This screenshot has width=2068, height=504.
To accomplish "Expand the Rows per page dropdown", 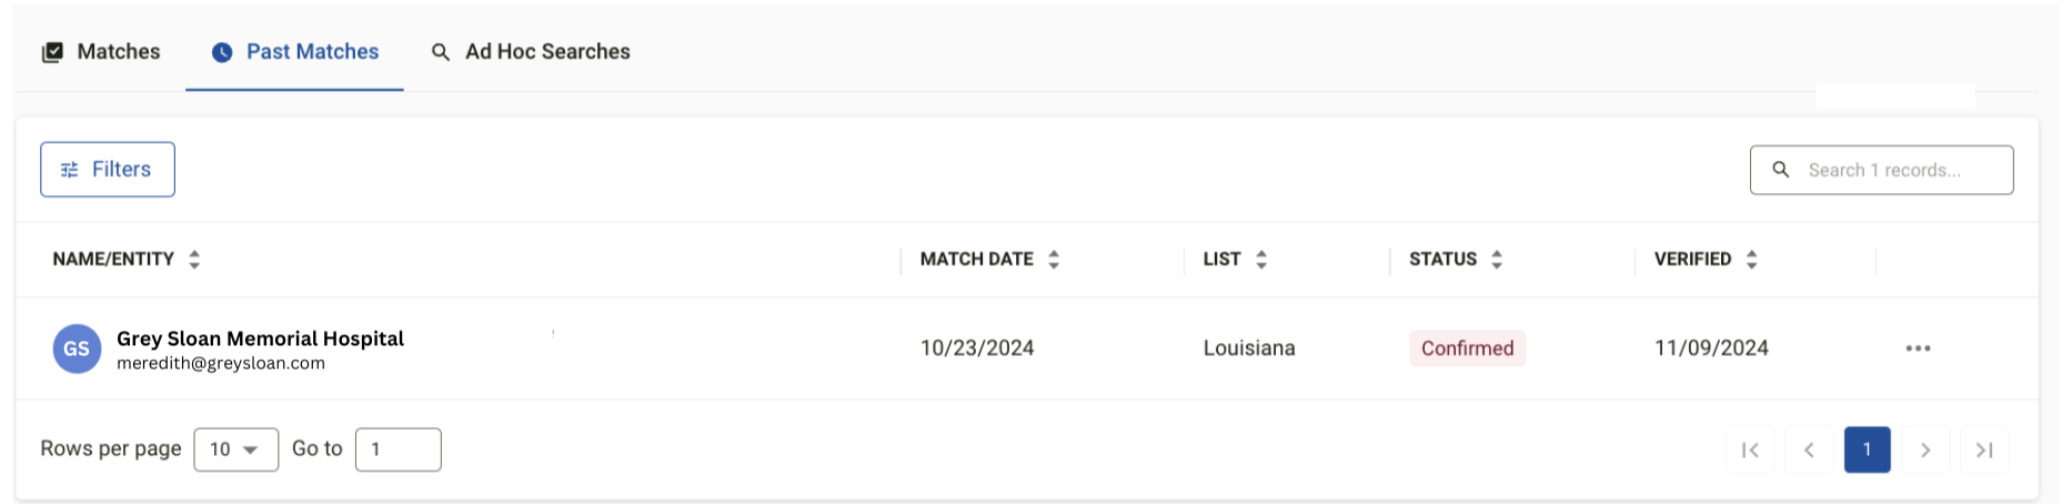I will click(x=236, y=449).
